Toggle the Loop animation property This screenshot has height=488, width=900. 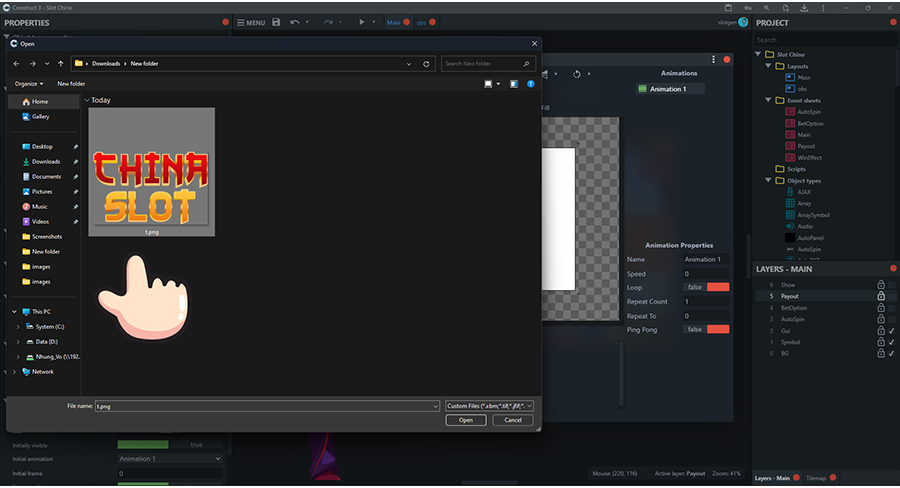pyautogui.click(x=717, y=287)
